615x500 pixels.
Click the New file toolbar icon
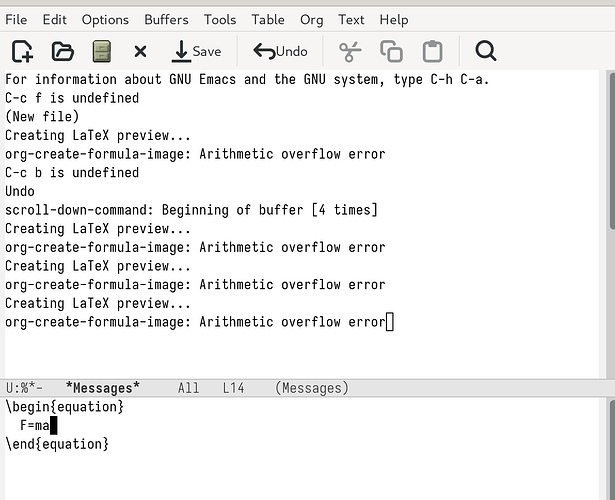coord(22,51)
